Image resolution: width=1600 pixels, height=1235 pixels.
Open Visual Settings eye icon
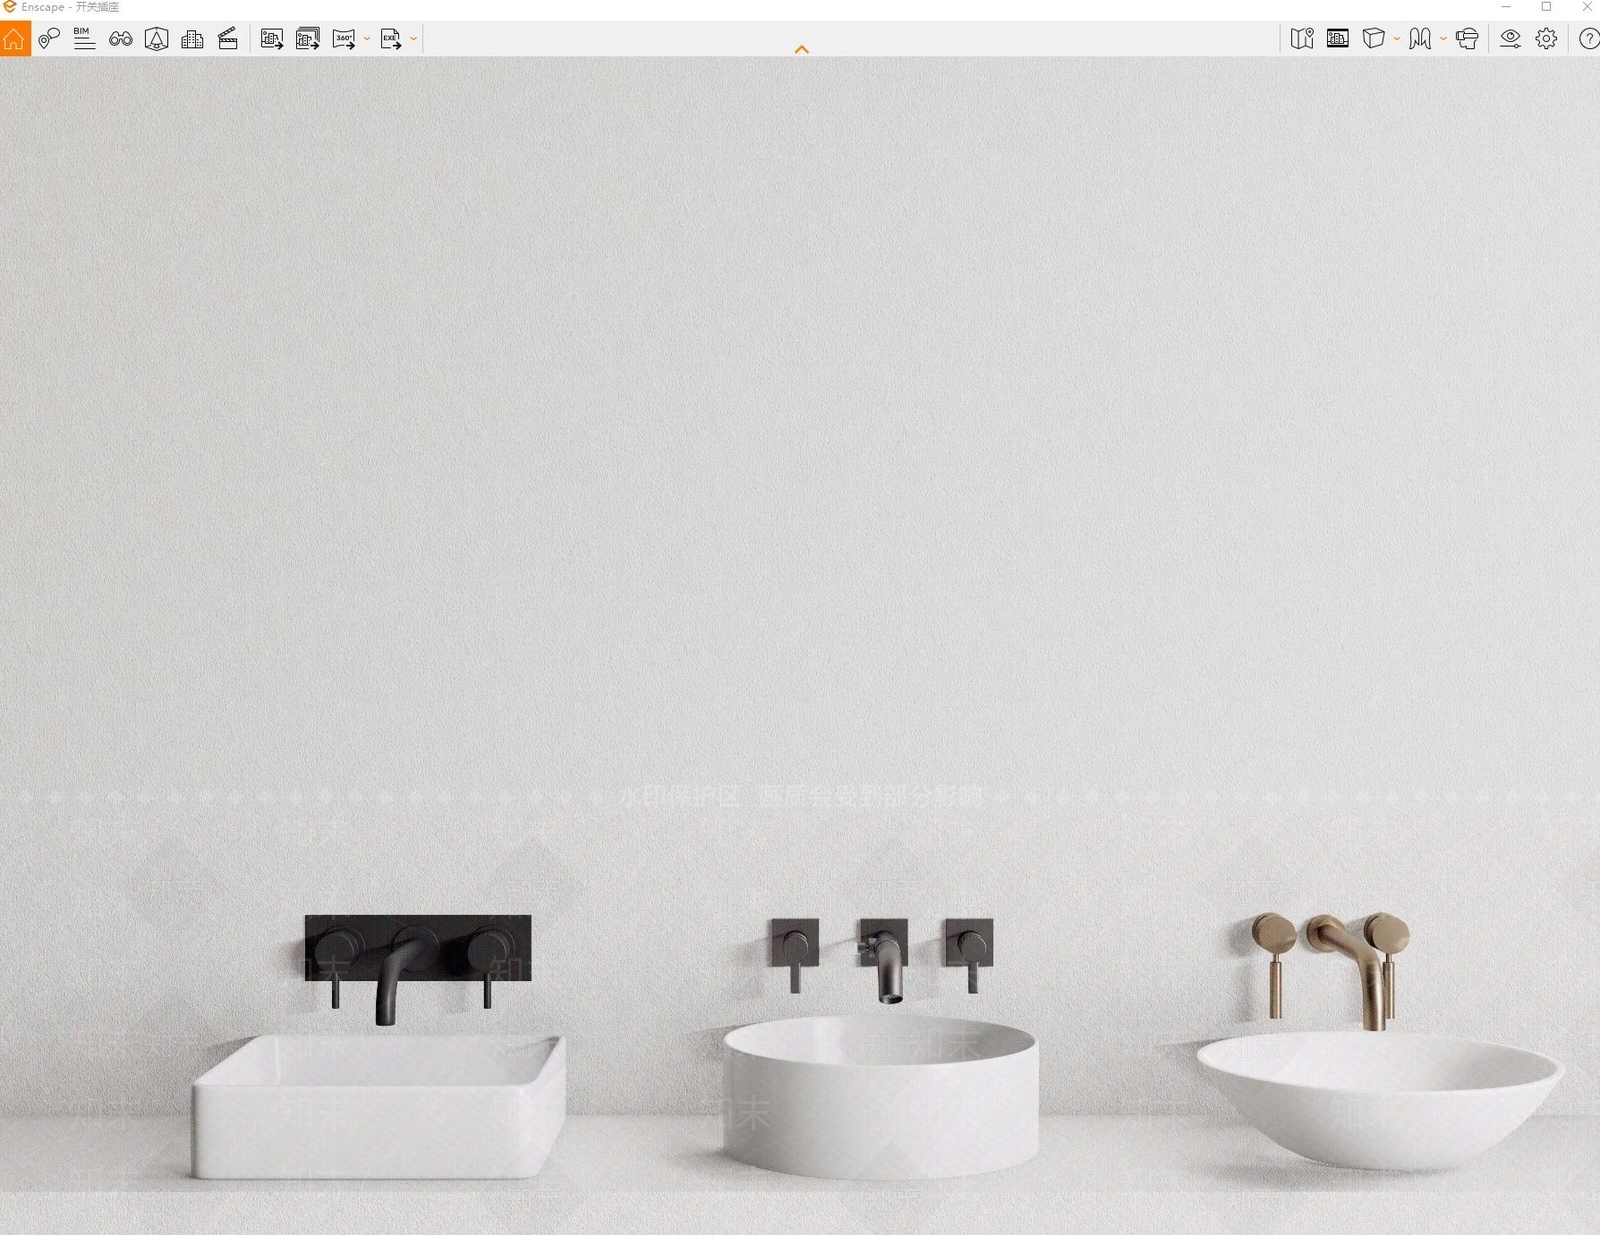pos(1510,39)
